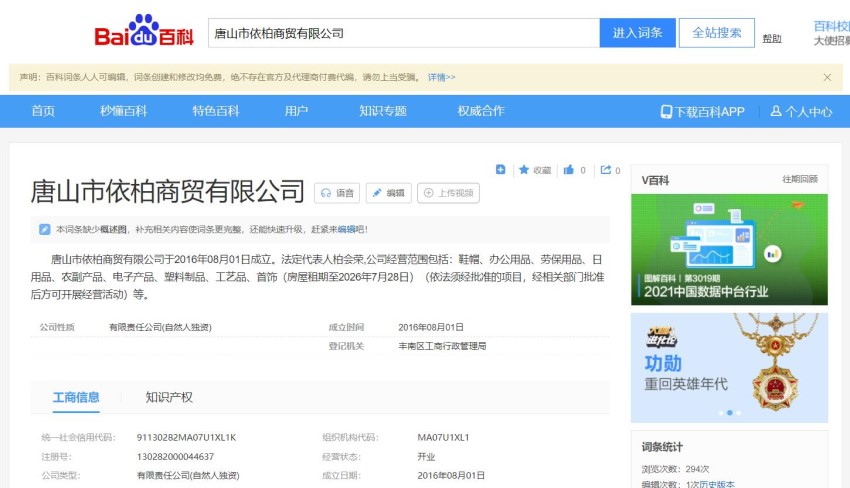Click the 开业 business status value
The width and height of the screenshot is (850, 488).
[x=426, y=457]
